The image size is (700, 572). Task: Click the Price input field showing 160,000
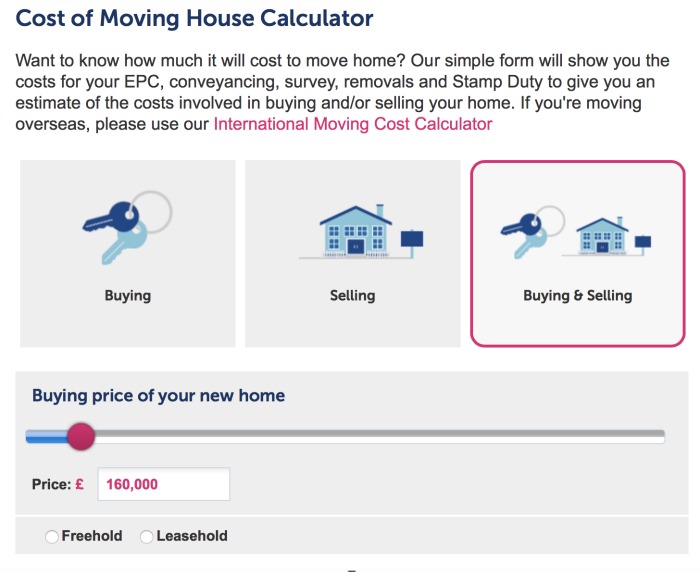coord(164,484)
